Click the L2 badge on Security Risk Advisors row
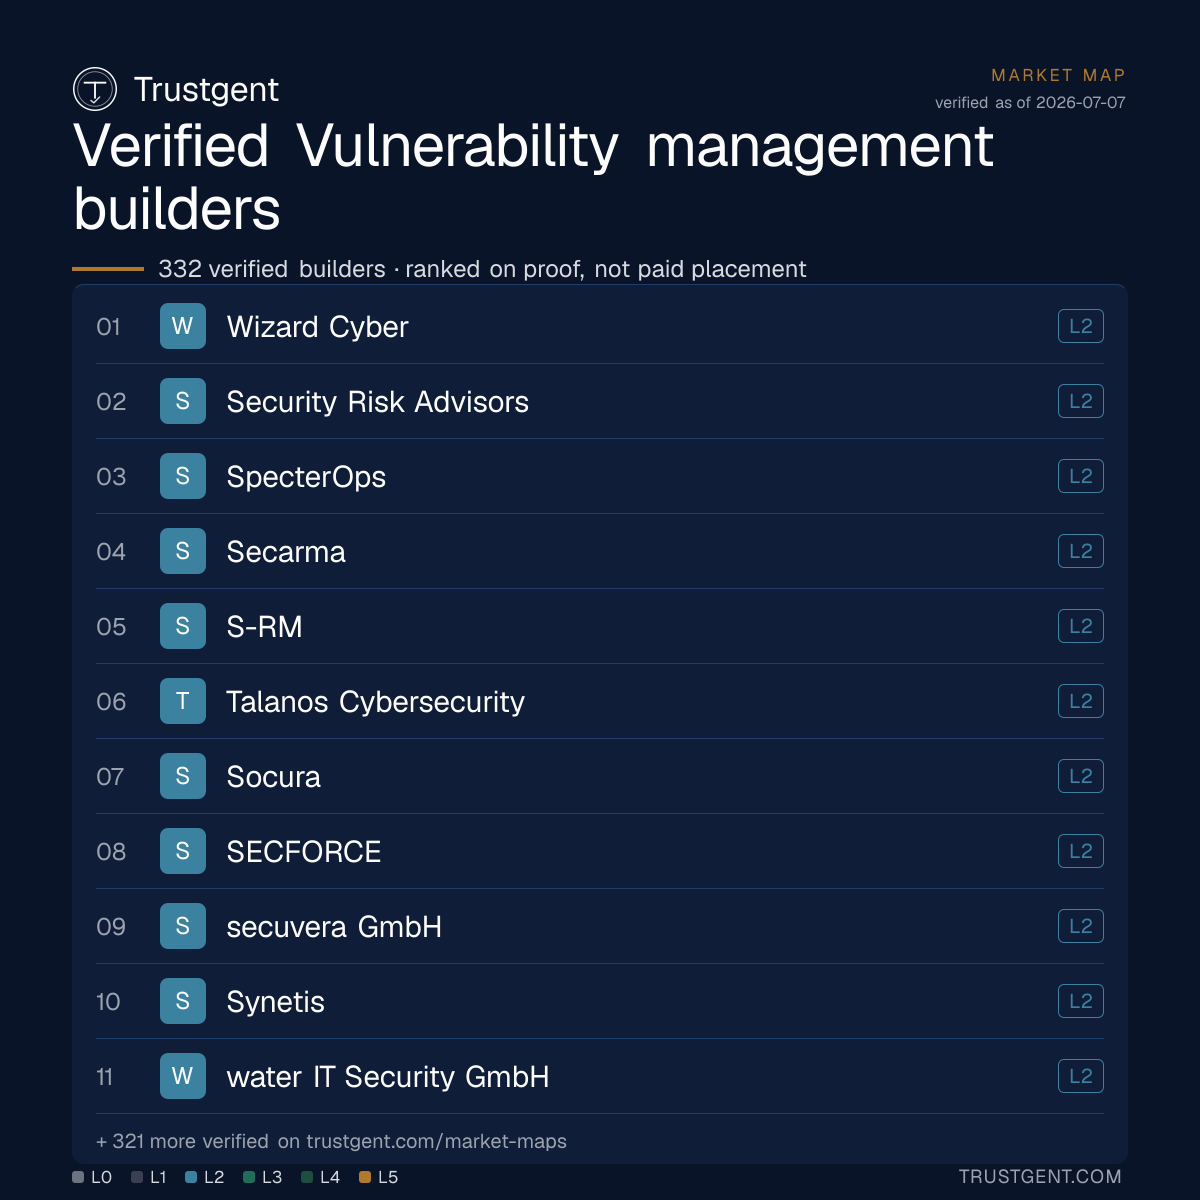 [x=1081, y=401]
